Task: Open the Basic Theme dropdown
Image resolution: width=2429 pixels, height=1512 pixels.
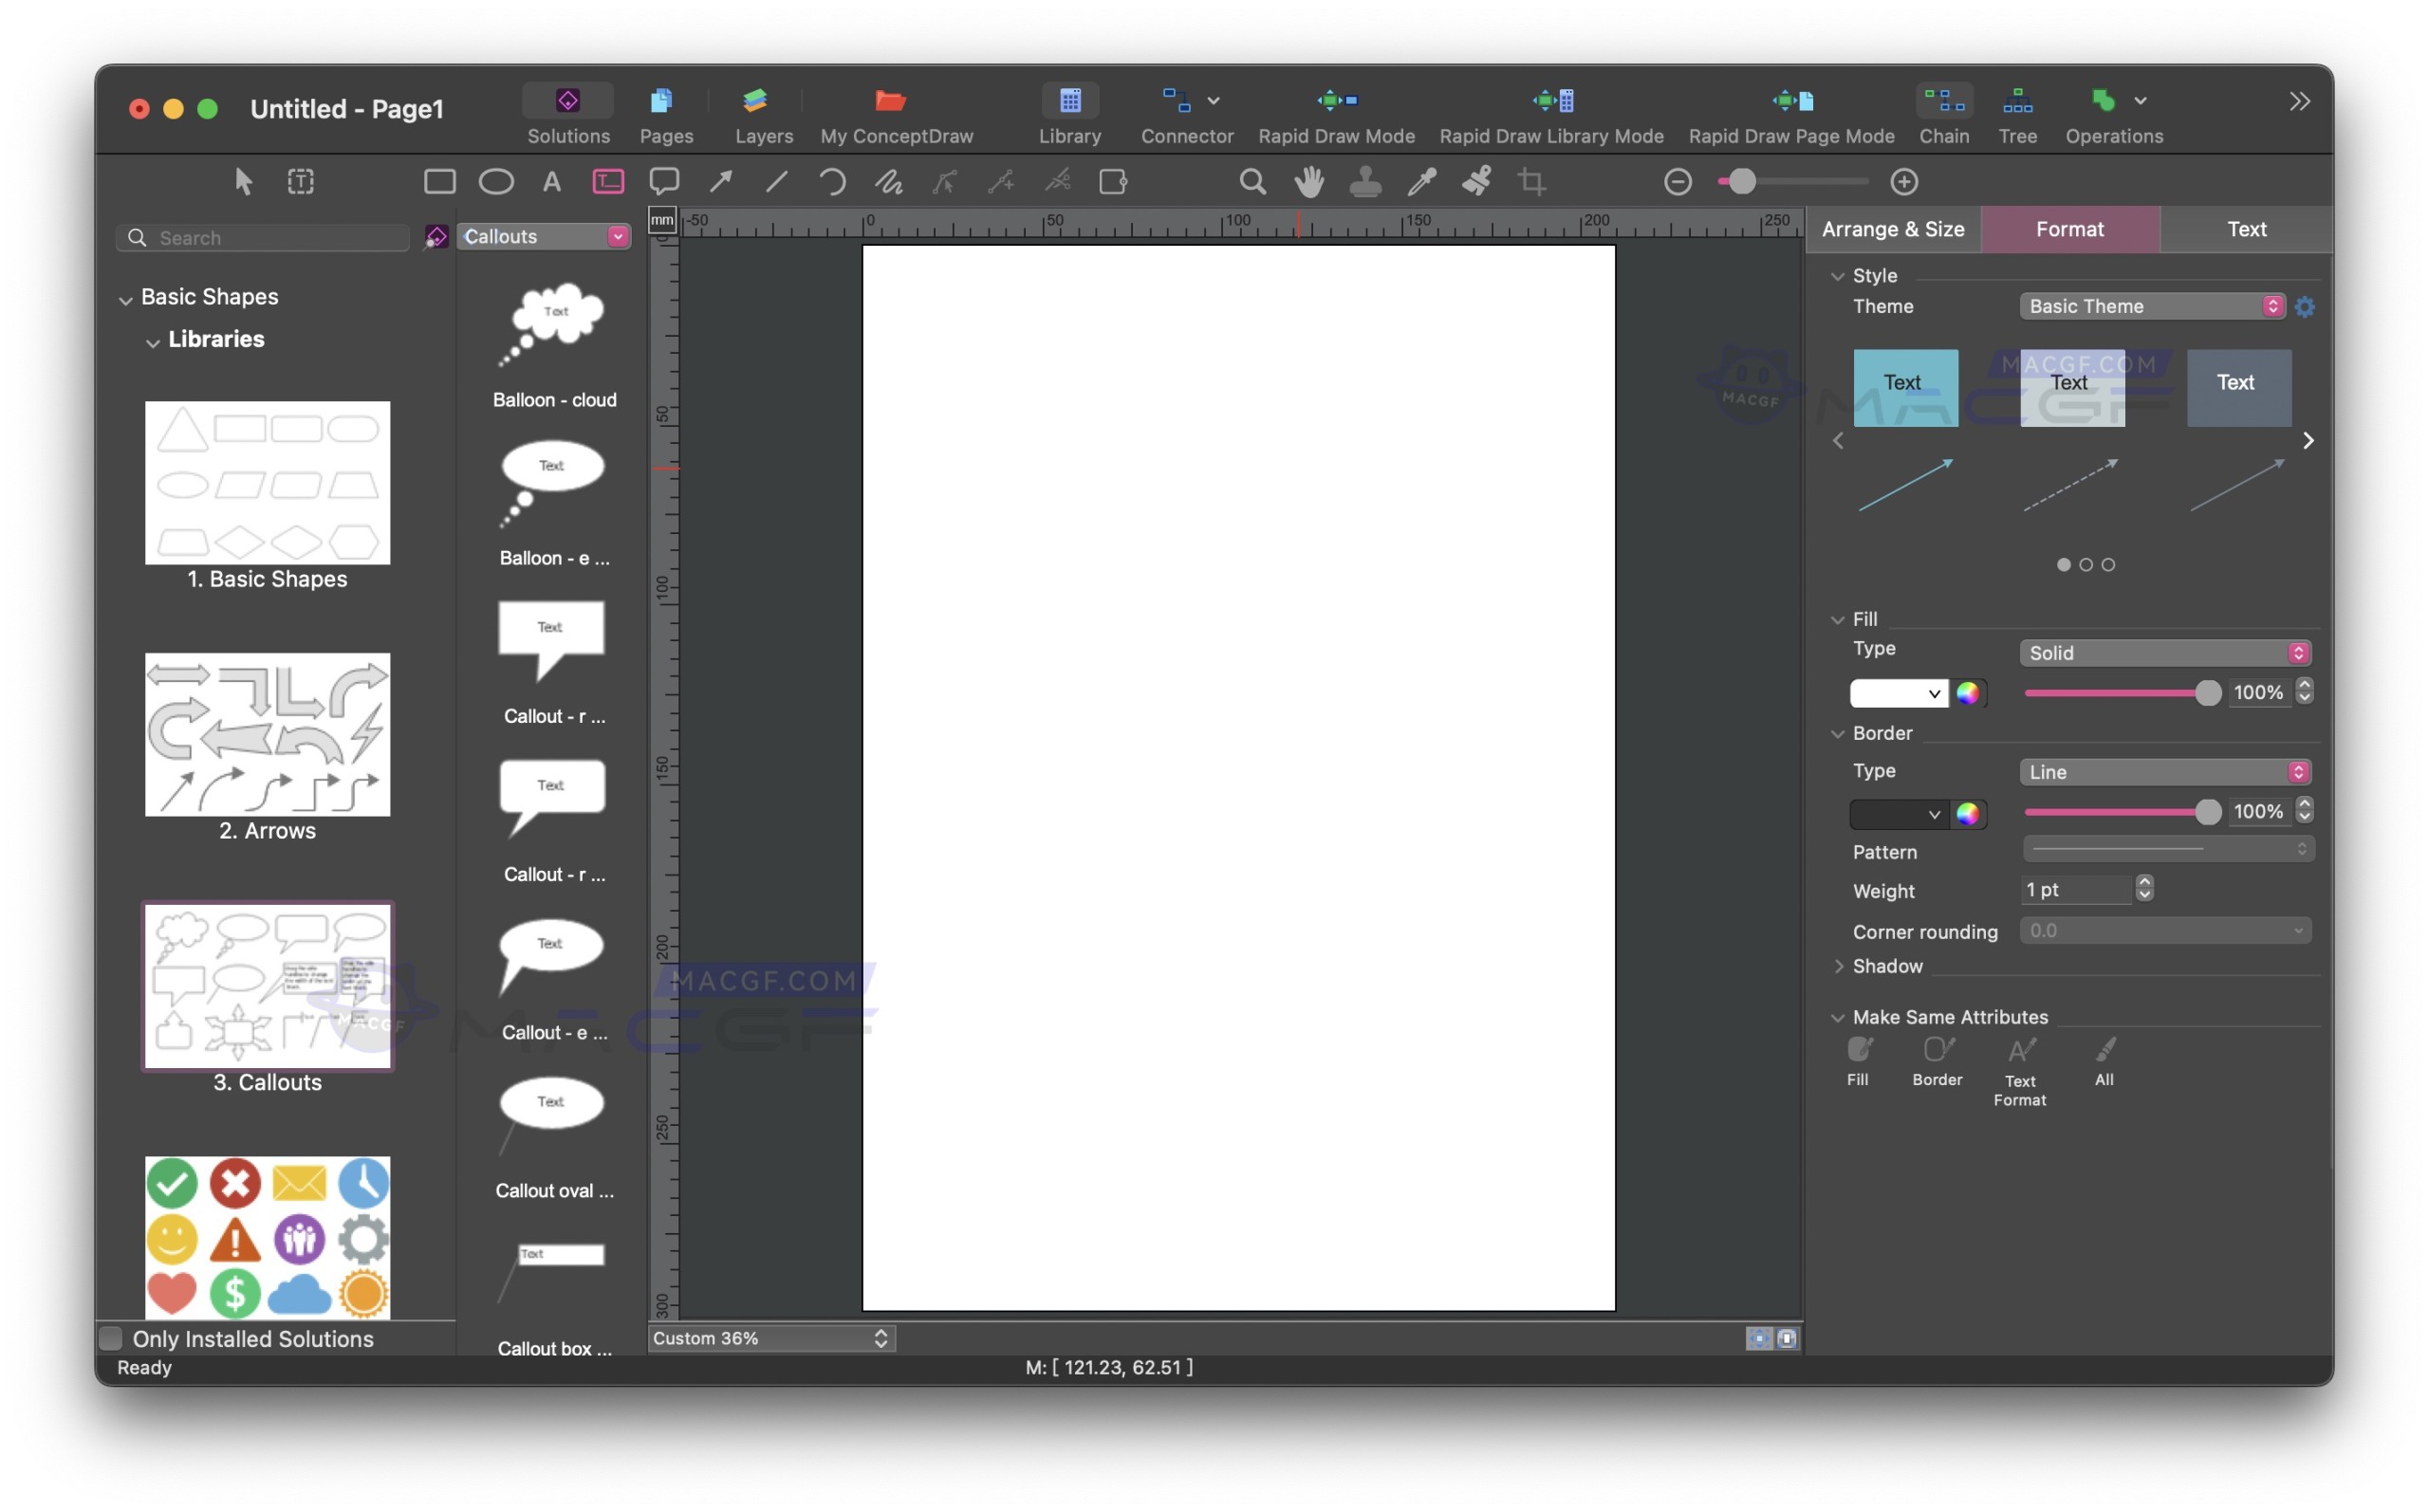Action: [x=2274, y=306]
